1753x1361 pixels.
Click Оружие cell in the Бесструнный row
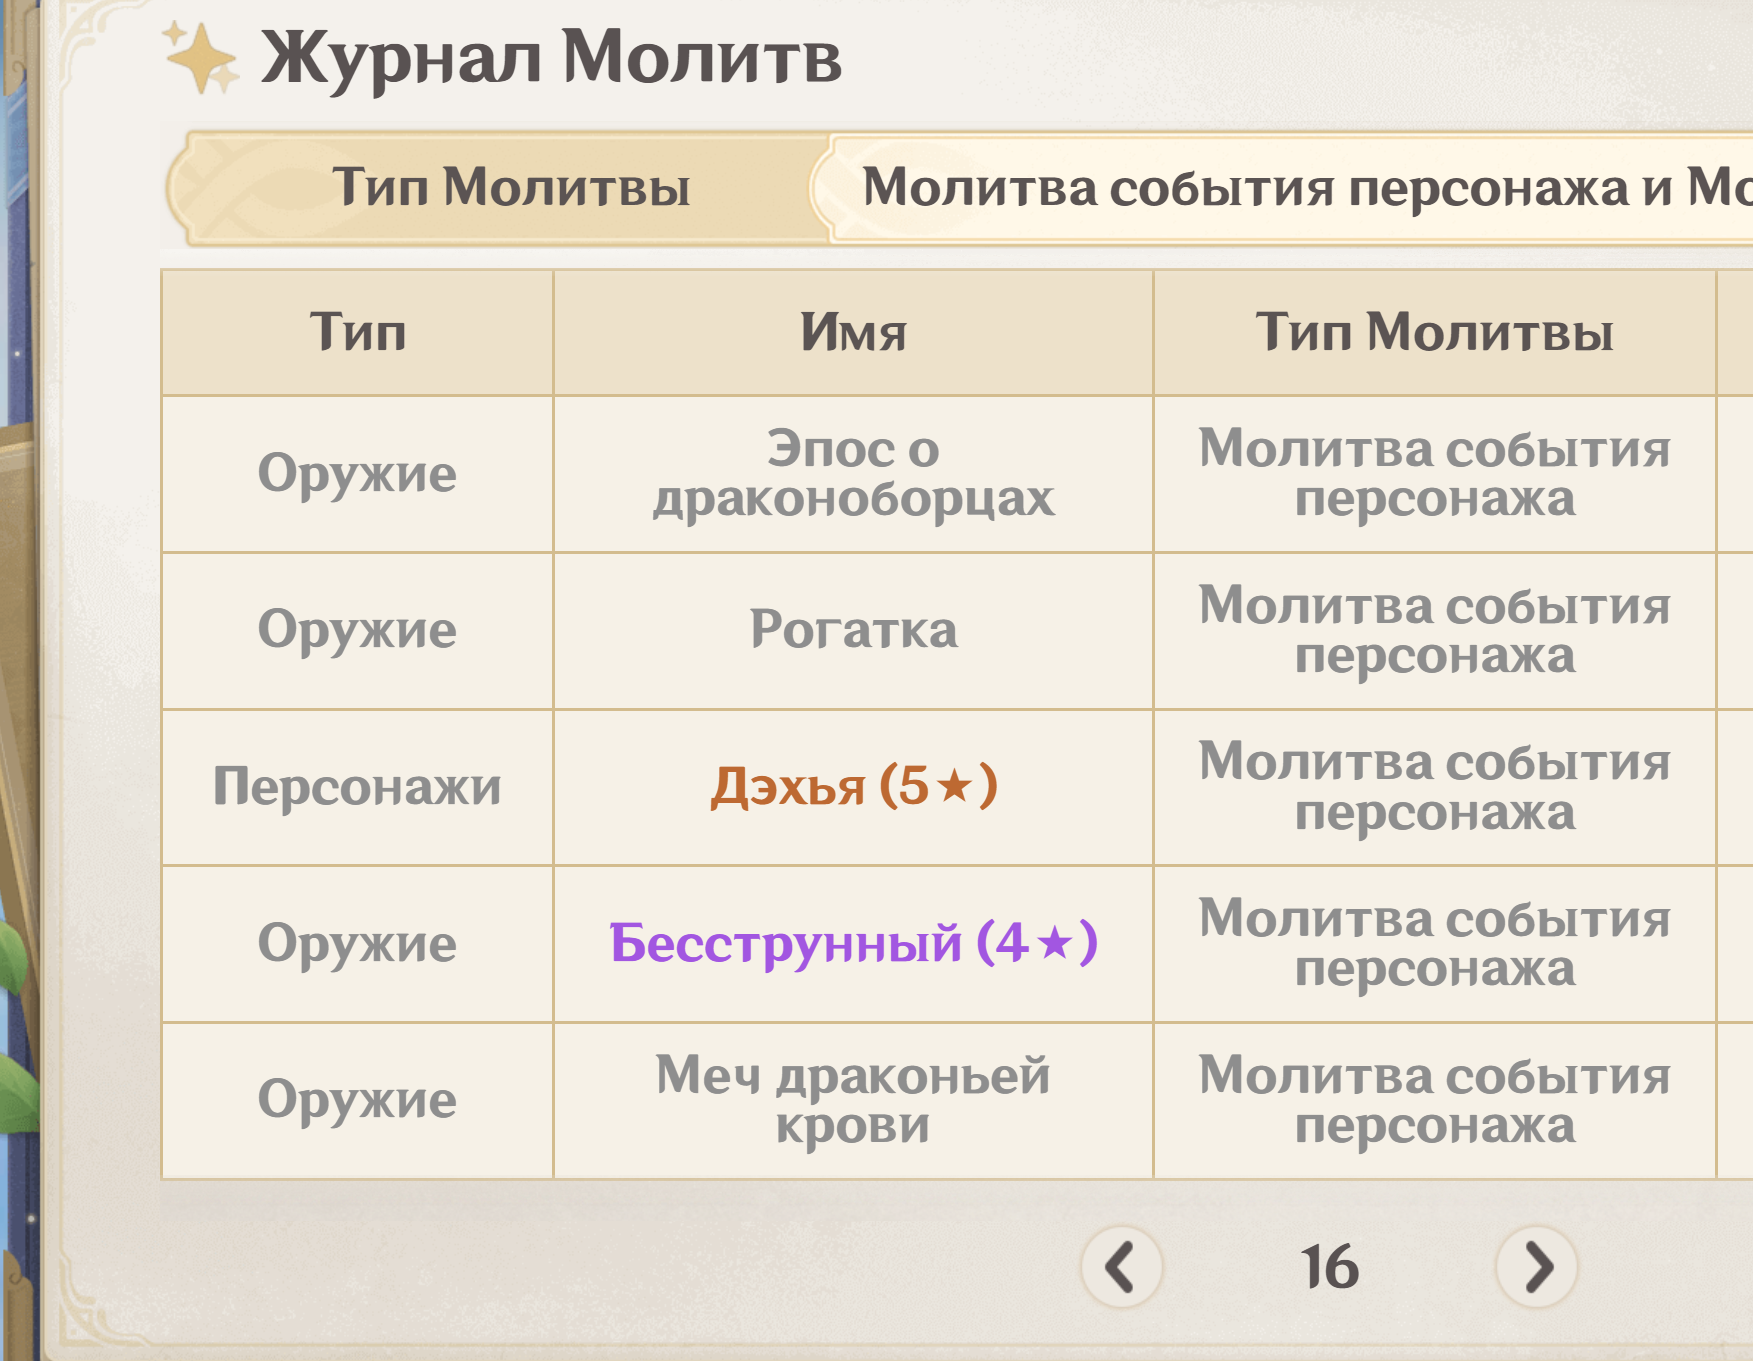pyautogui.click(x=357, y=943)
